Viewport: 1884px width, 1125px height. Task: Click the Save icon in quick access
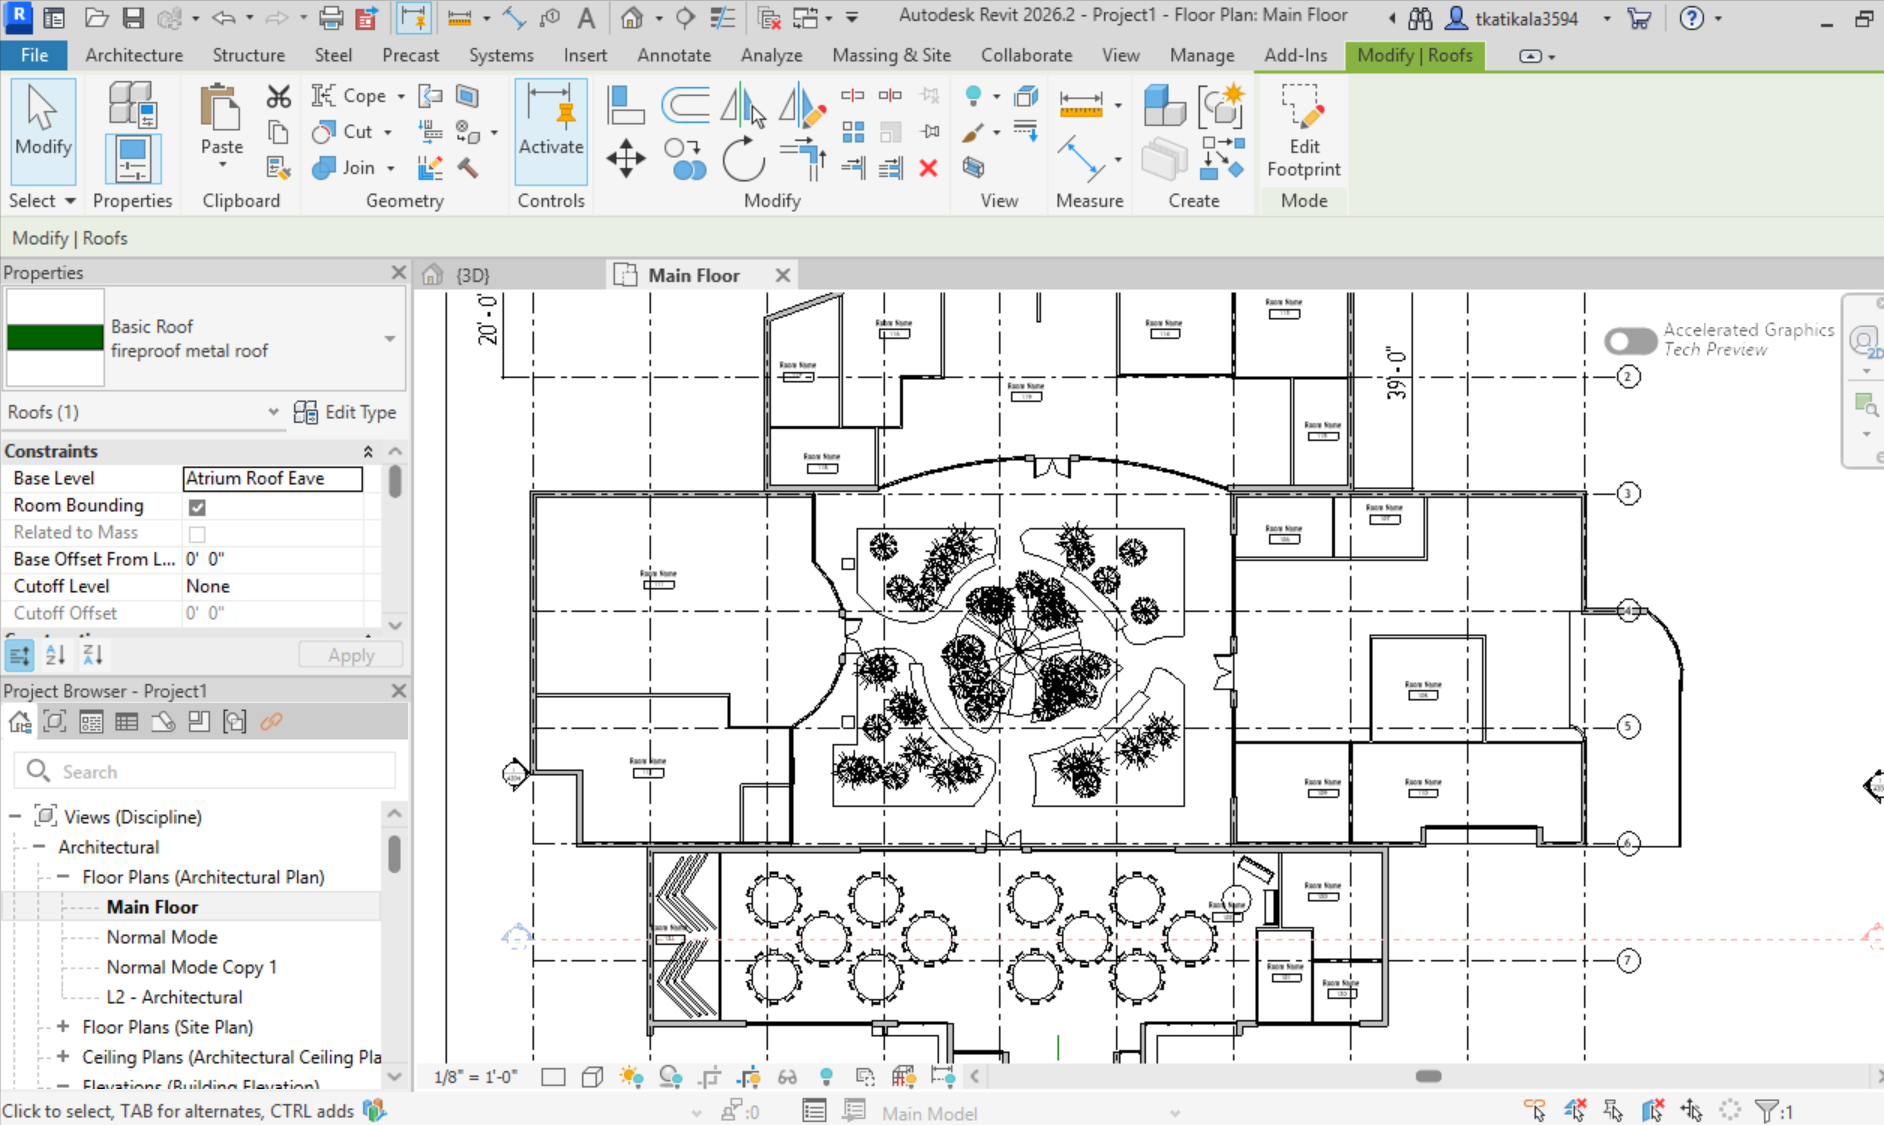[133, 18]
